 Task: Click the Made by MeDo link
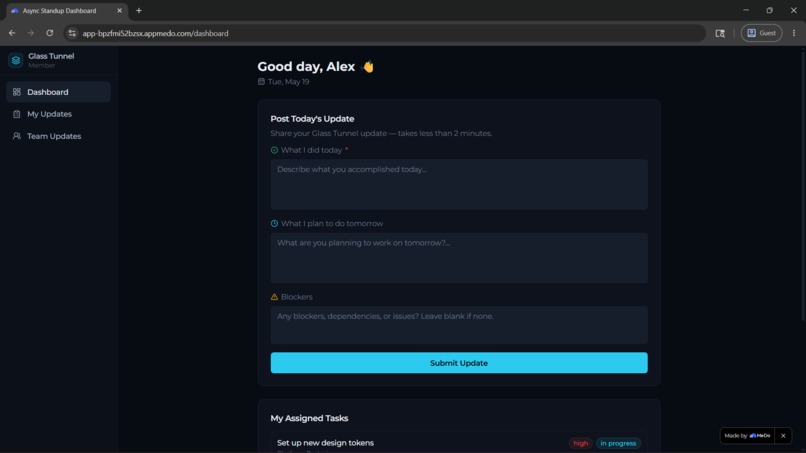(x=747, y=436)
